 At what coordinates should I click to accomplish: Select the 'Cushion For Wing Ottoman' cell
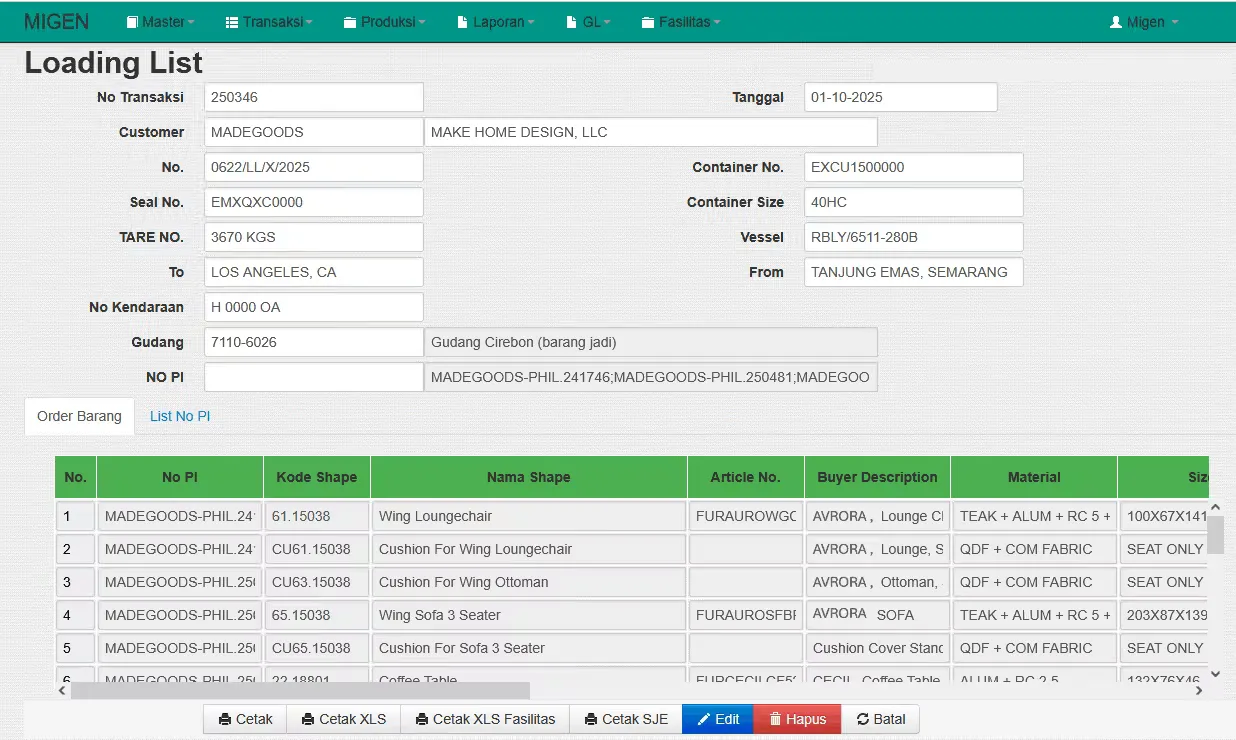pos(528,582)
